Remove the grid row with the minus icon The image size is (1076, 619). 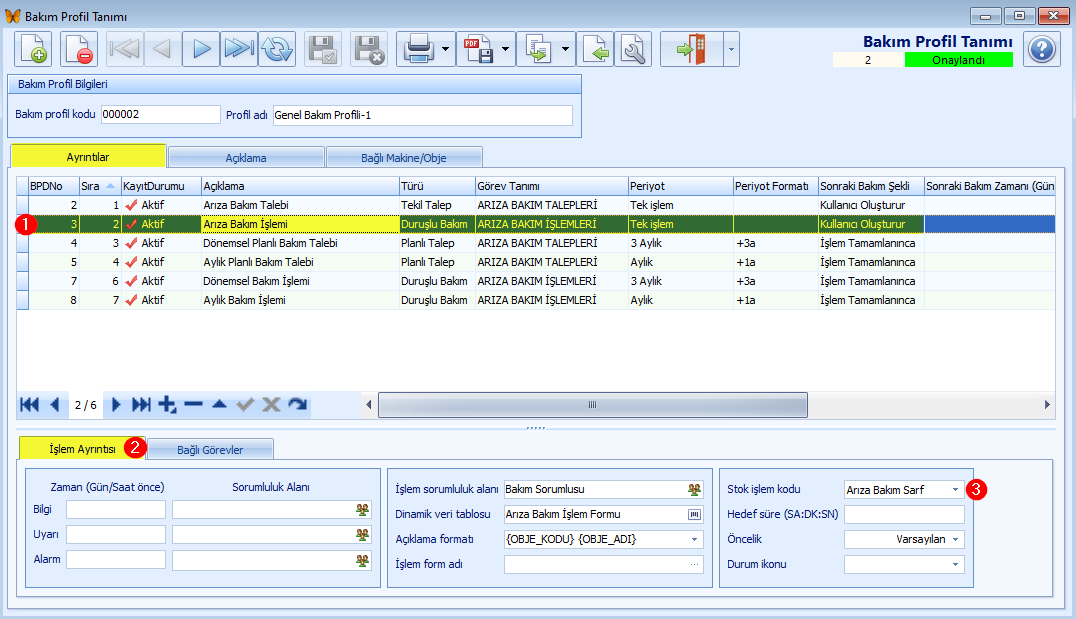[x=194, y=405]
